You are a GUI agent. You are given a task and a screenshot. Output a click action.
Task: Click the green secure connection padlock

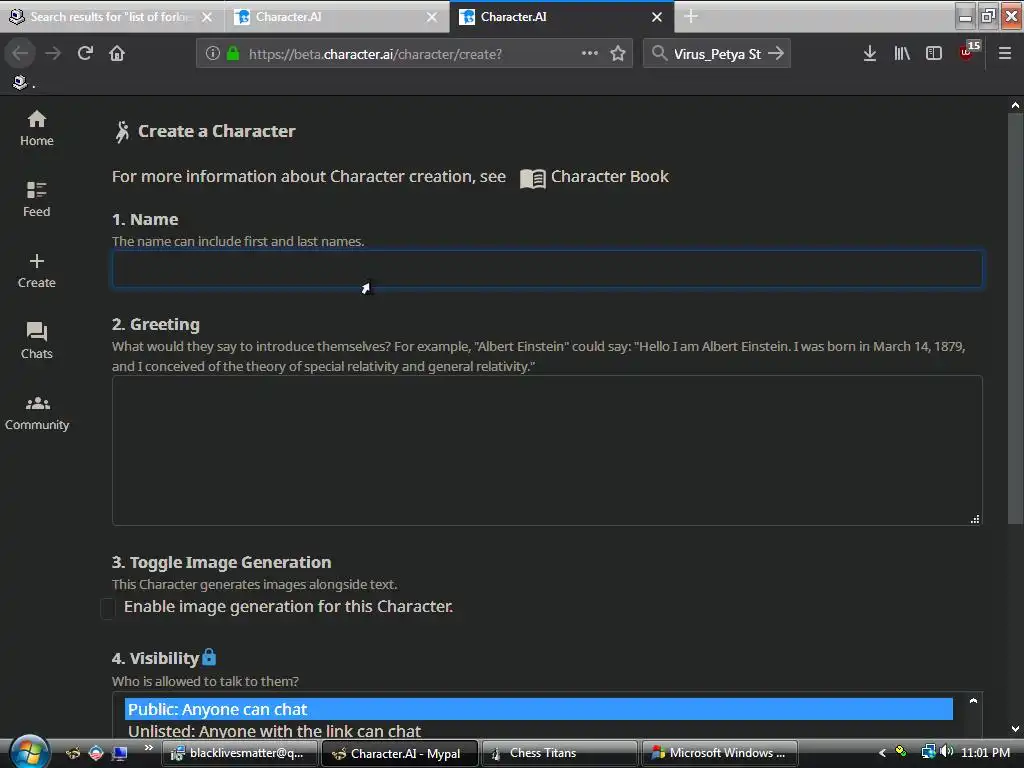click(x=233, y=54)
